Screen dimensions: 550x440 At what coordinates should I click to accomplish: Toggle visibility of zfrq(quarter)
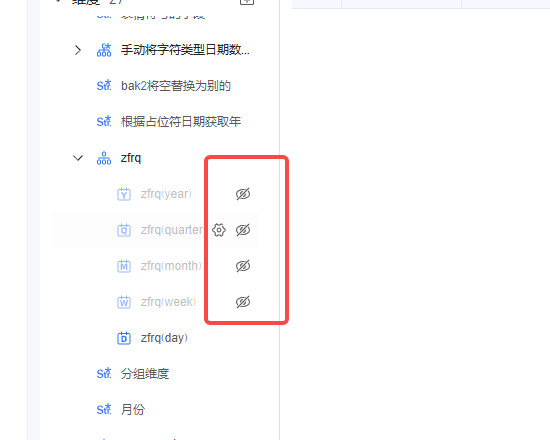pyautogui.click(x=243, y=230)
